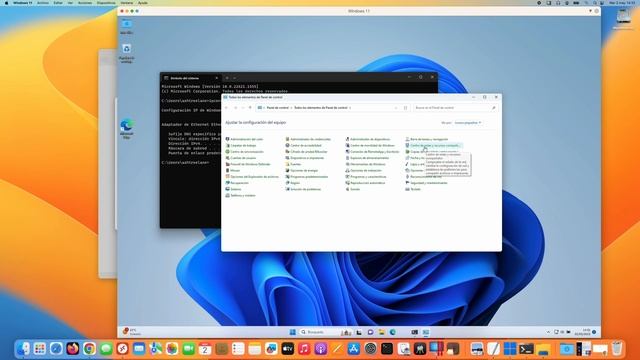Open Administrador de credenciales
Image resolution: width=640 pixels, height=360 pixels.
308,139
